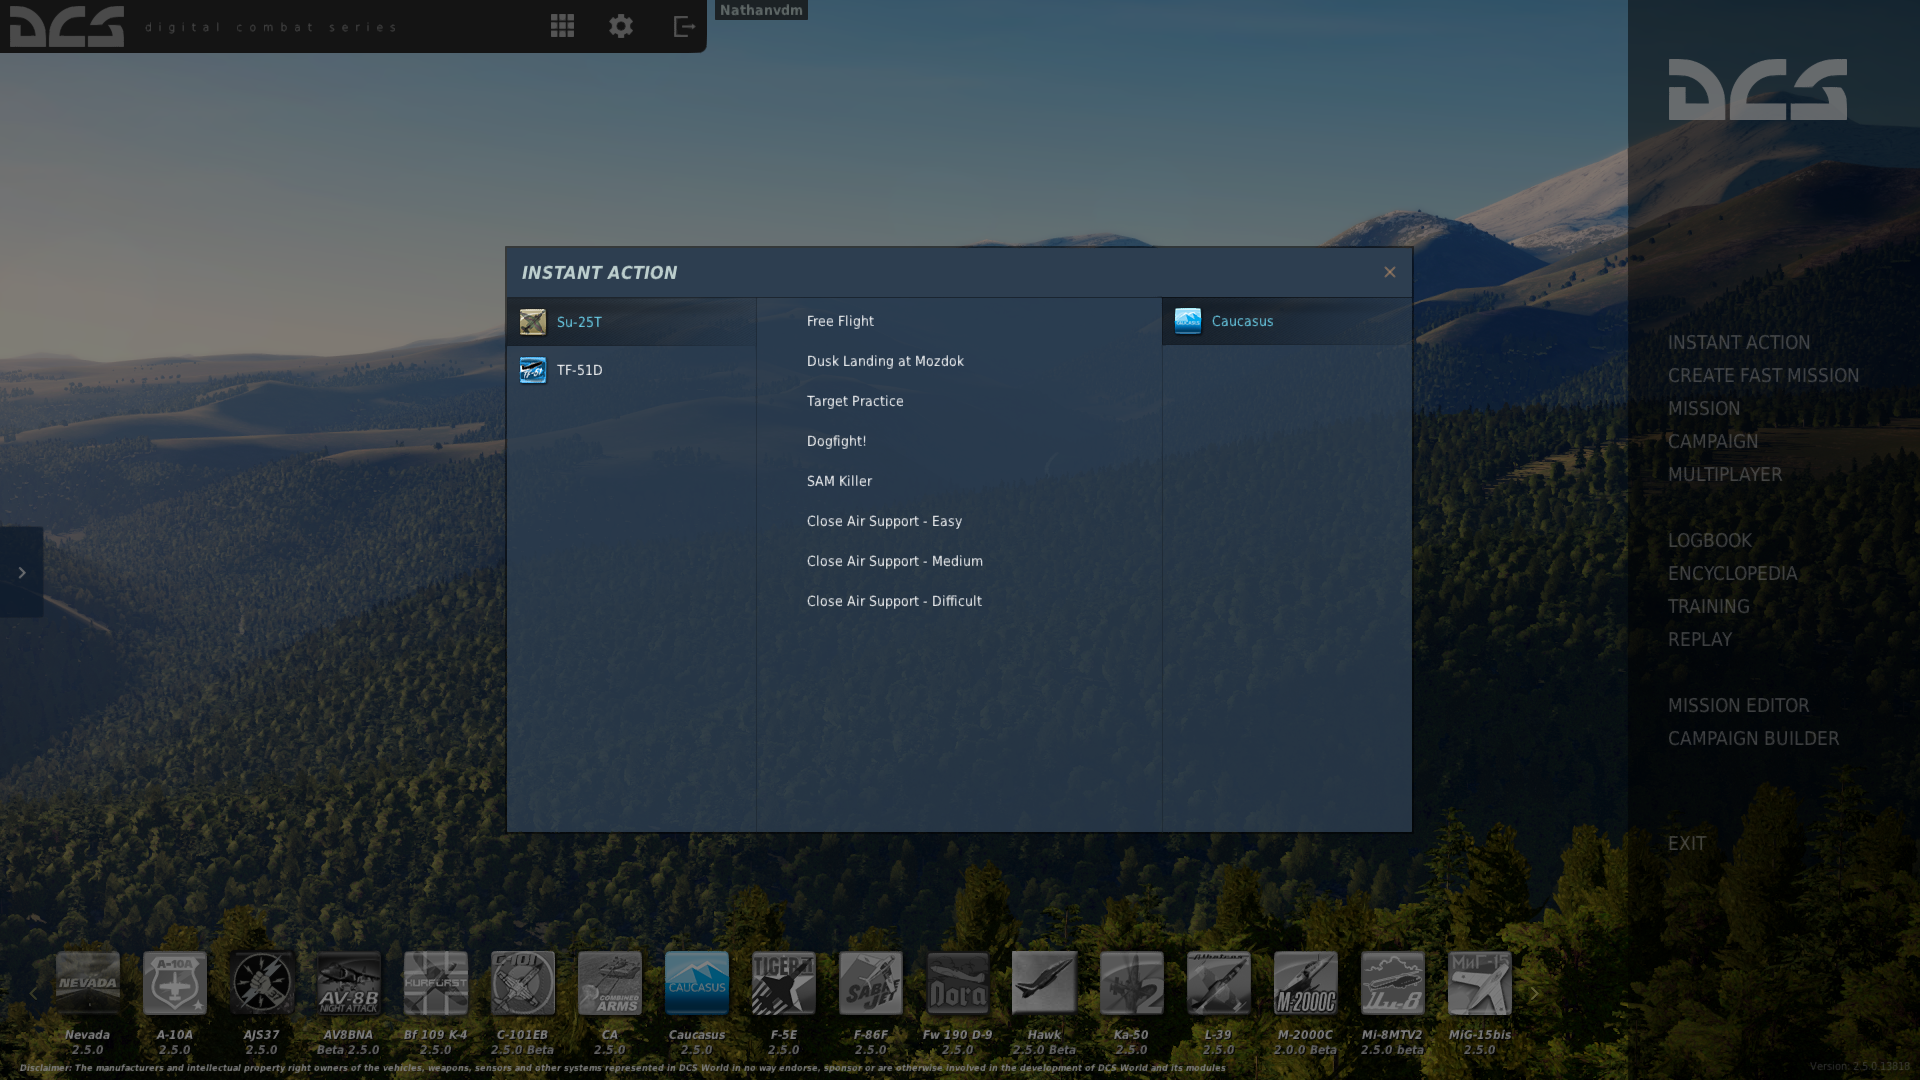Screen dimensions: 1920x1080
Task: Select the Fw 190 D-9 Dora module icon
Action: coord(958,983)
